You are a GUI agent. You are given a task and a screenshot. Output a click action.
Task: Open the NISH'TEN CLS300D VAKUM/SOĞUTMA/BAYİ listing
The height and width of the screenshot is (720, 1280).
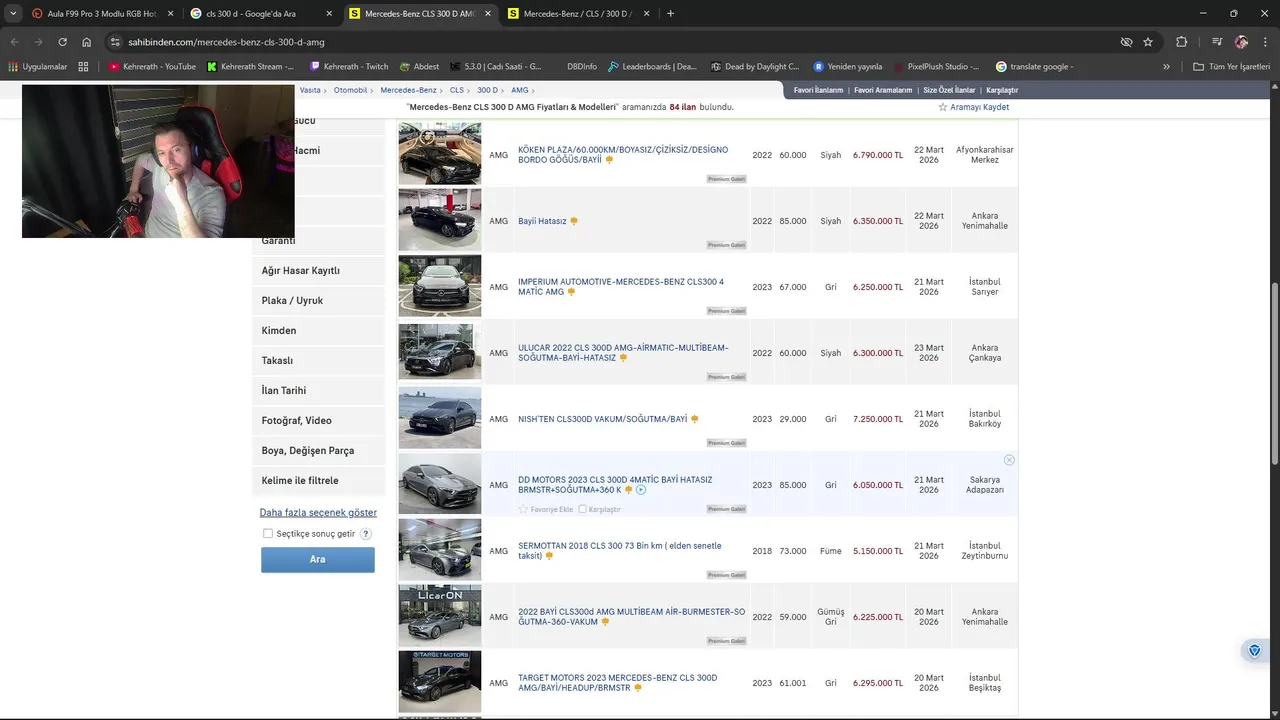tap(602, 419)
